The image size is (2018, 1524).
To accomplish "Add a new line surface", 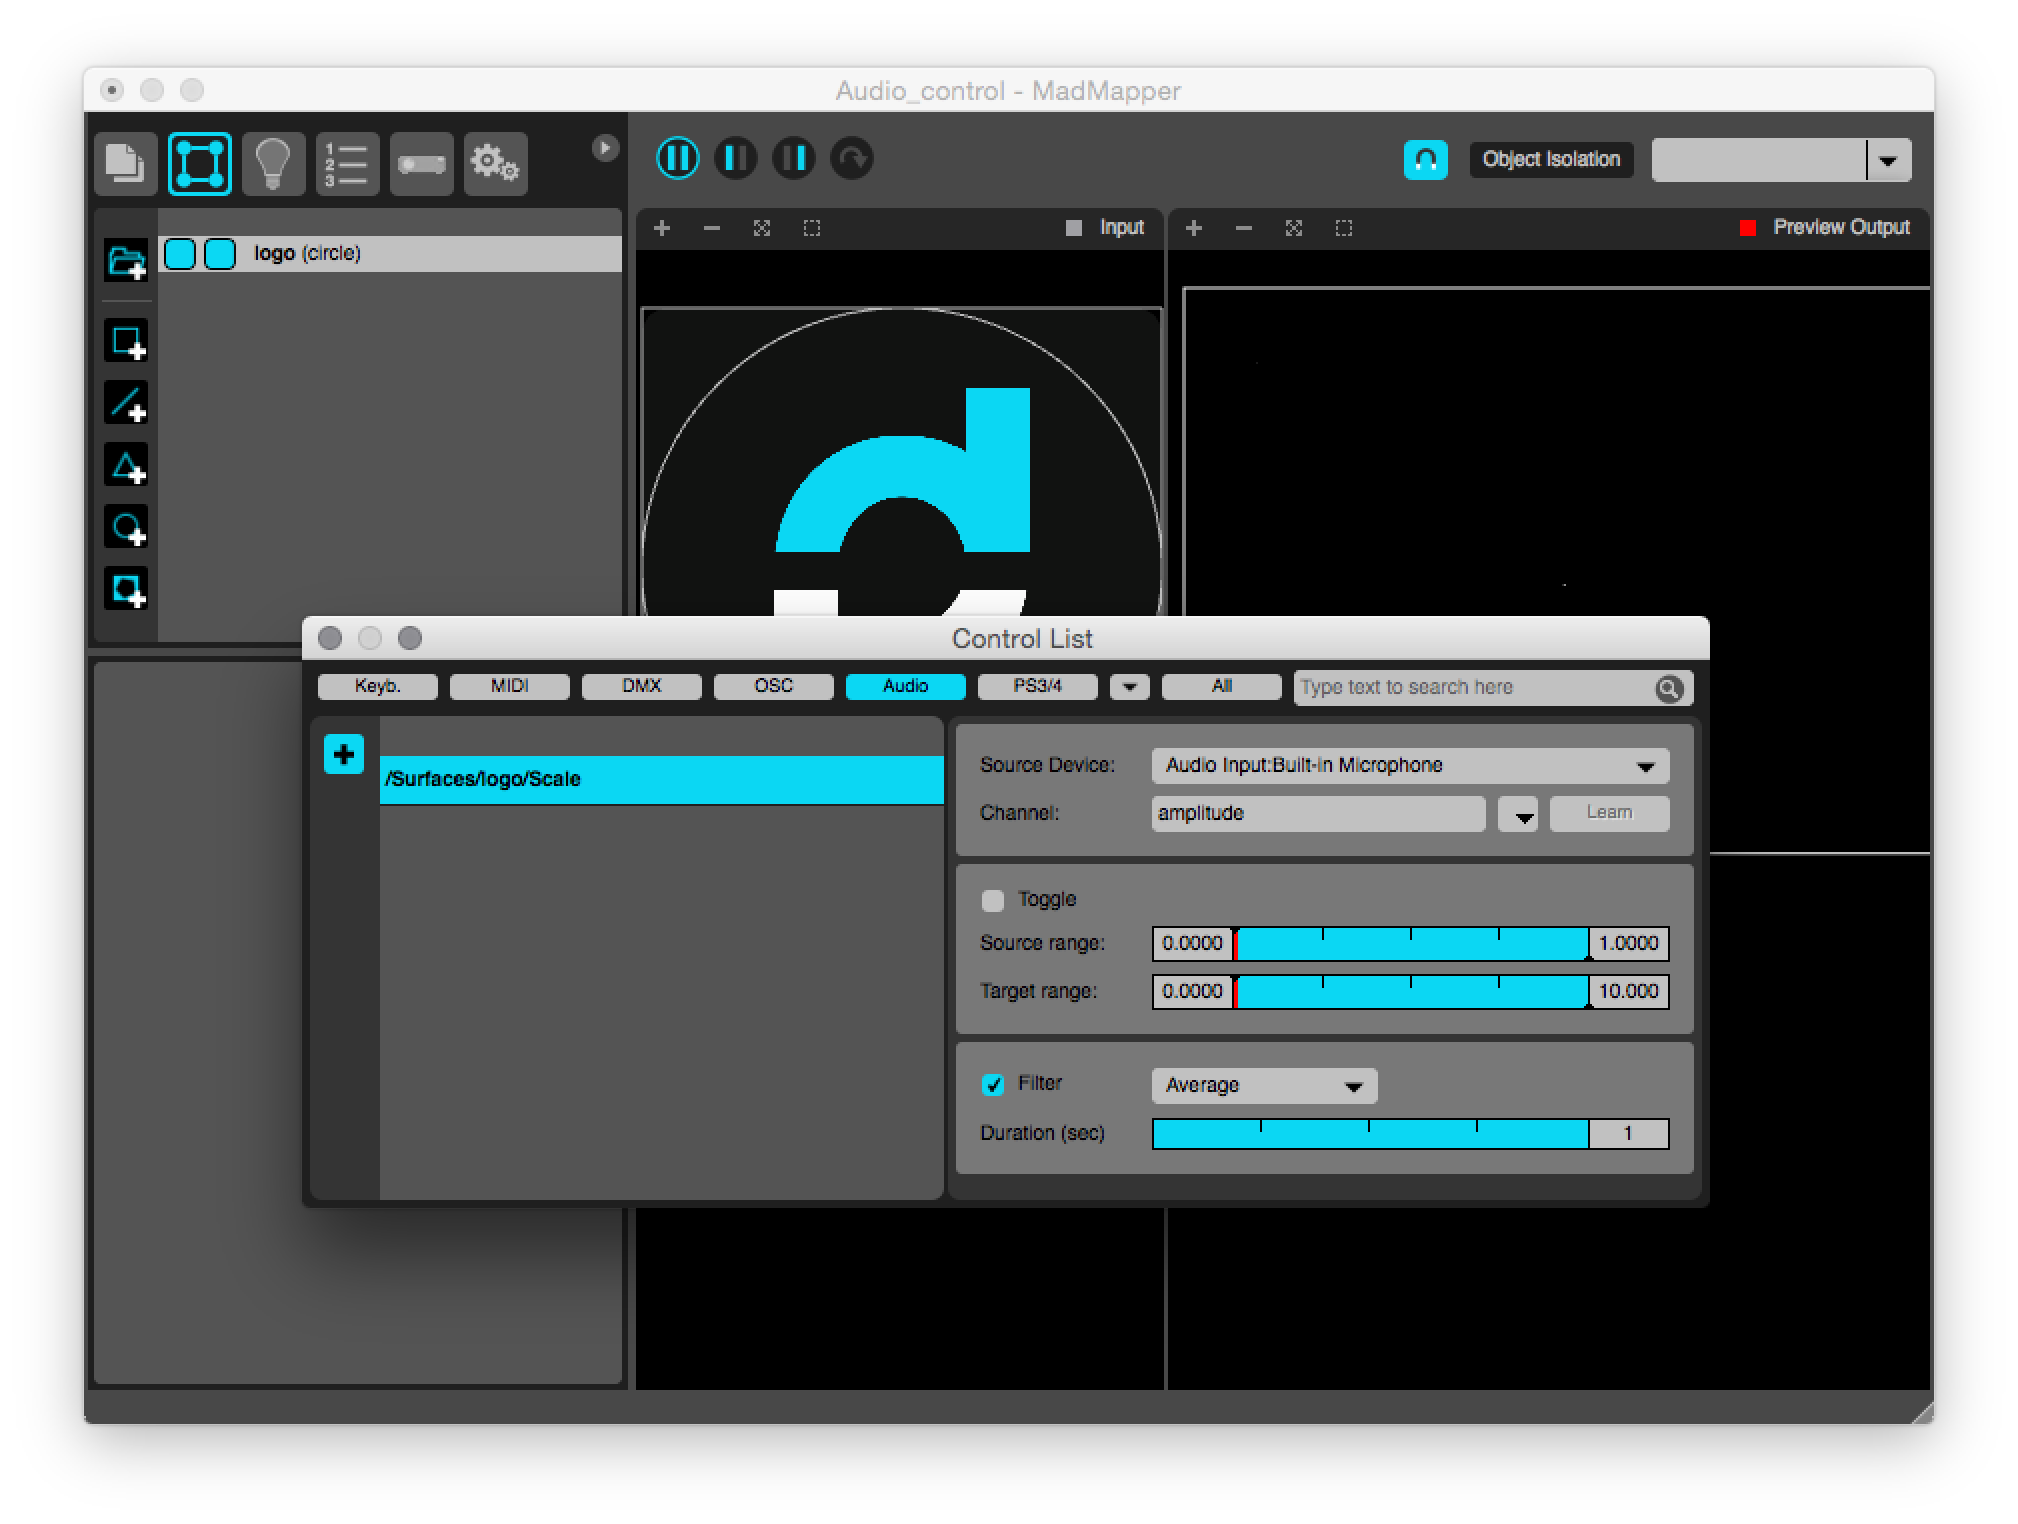I will pyautogui.click(x=127, y=403).
